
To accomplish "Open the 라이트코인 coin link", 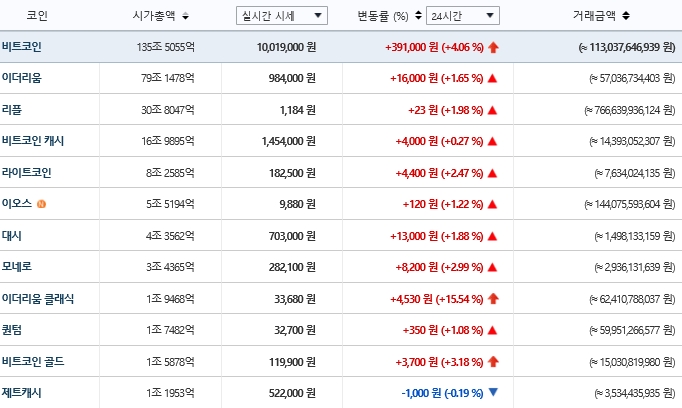I will (x=27, y=173).
